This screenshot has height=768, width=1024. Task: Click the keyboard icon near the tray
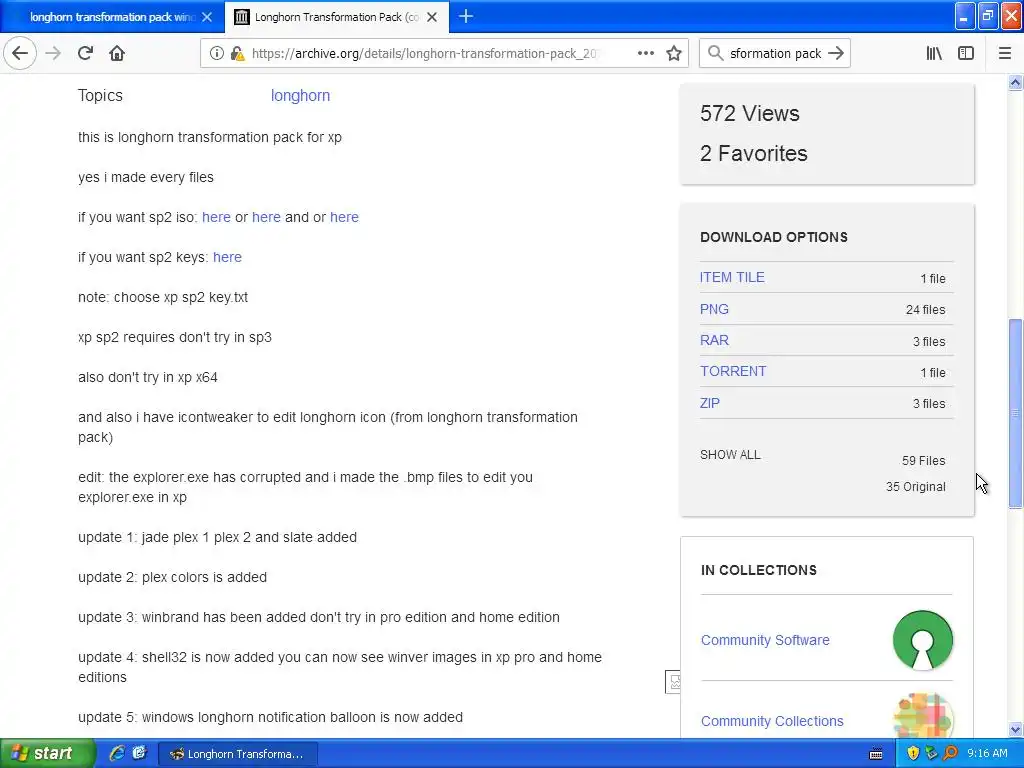[x=876, y=754]
